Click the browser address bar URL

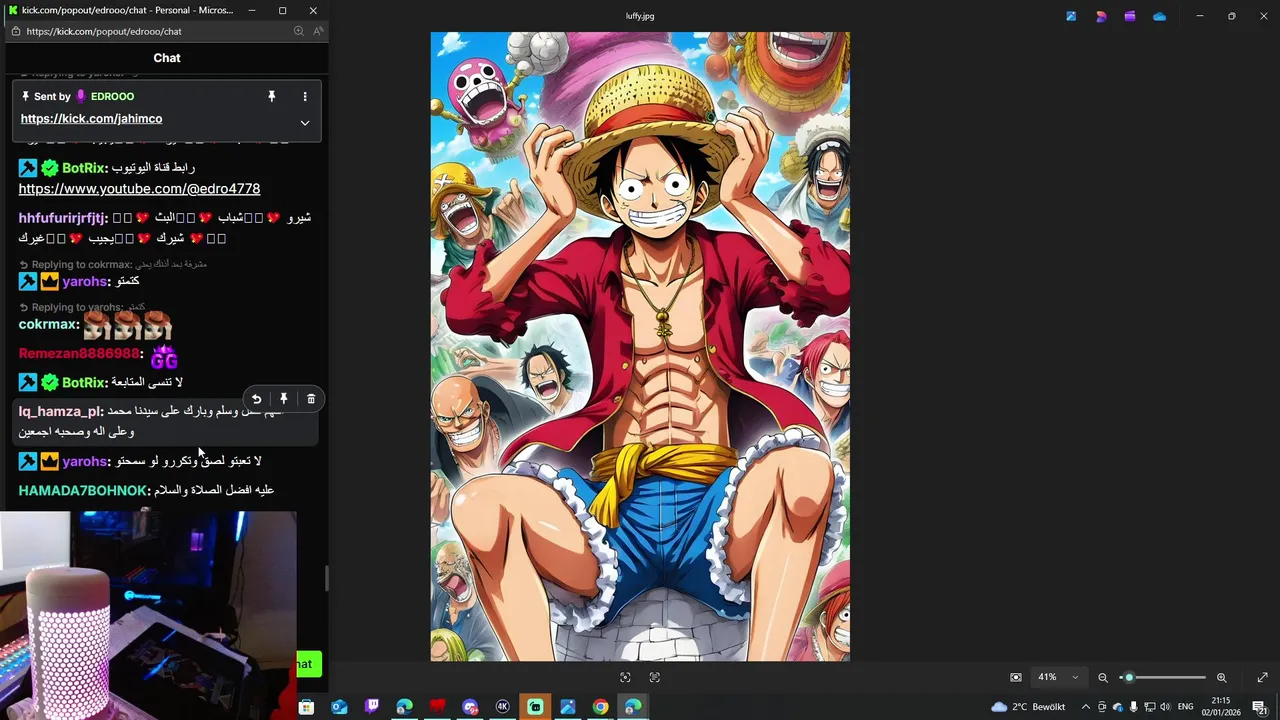click(104, 31)
